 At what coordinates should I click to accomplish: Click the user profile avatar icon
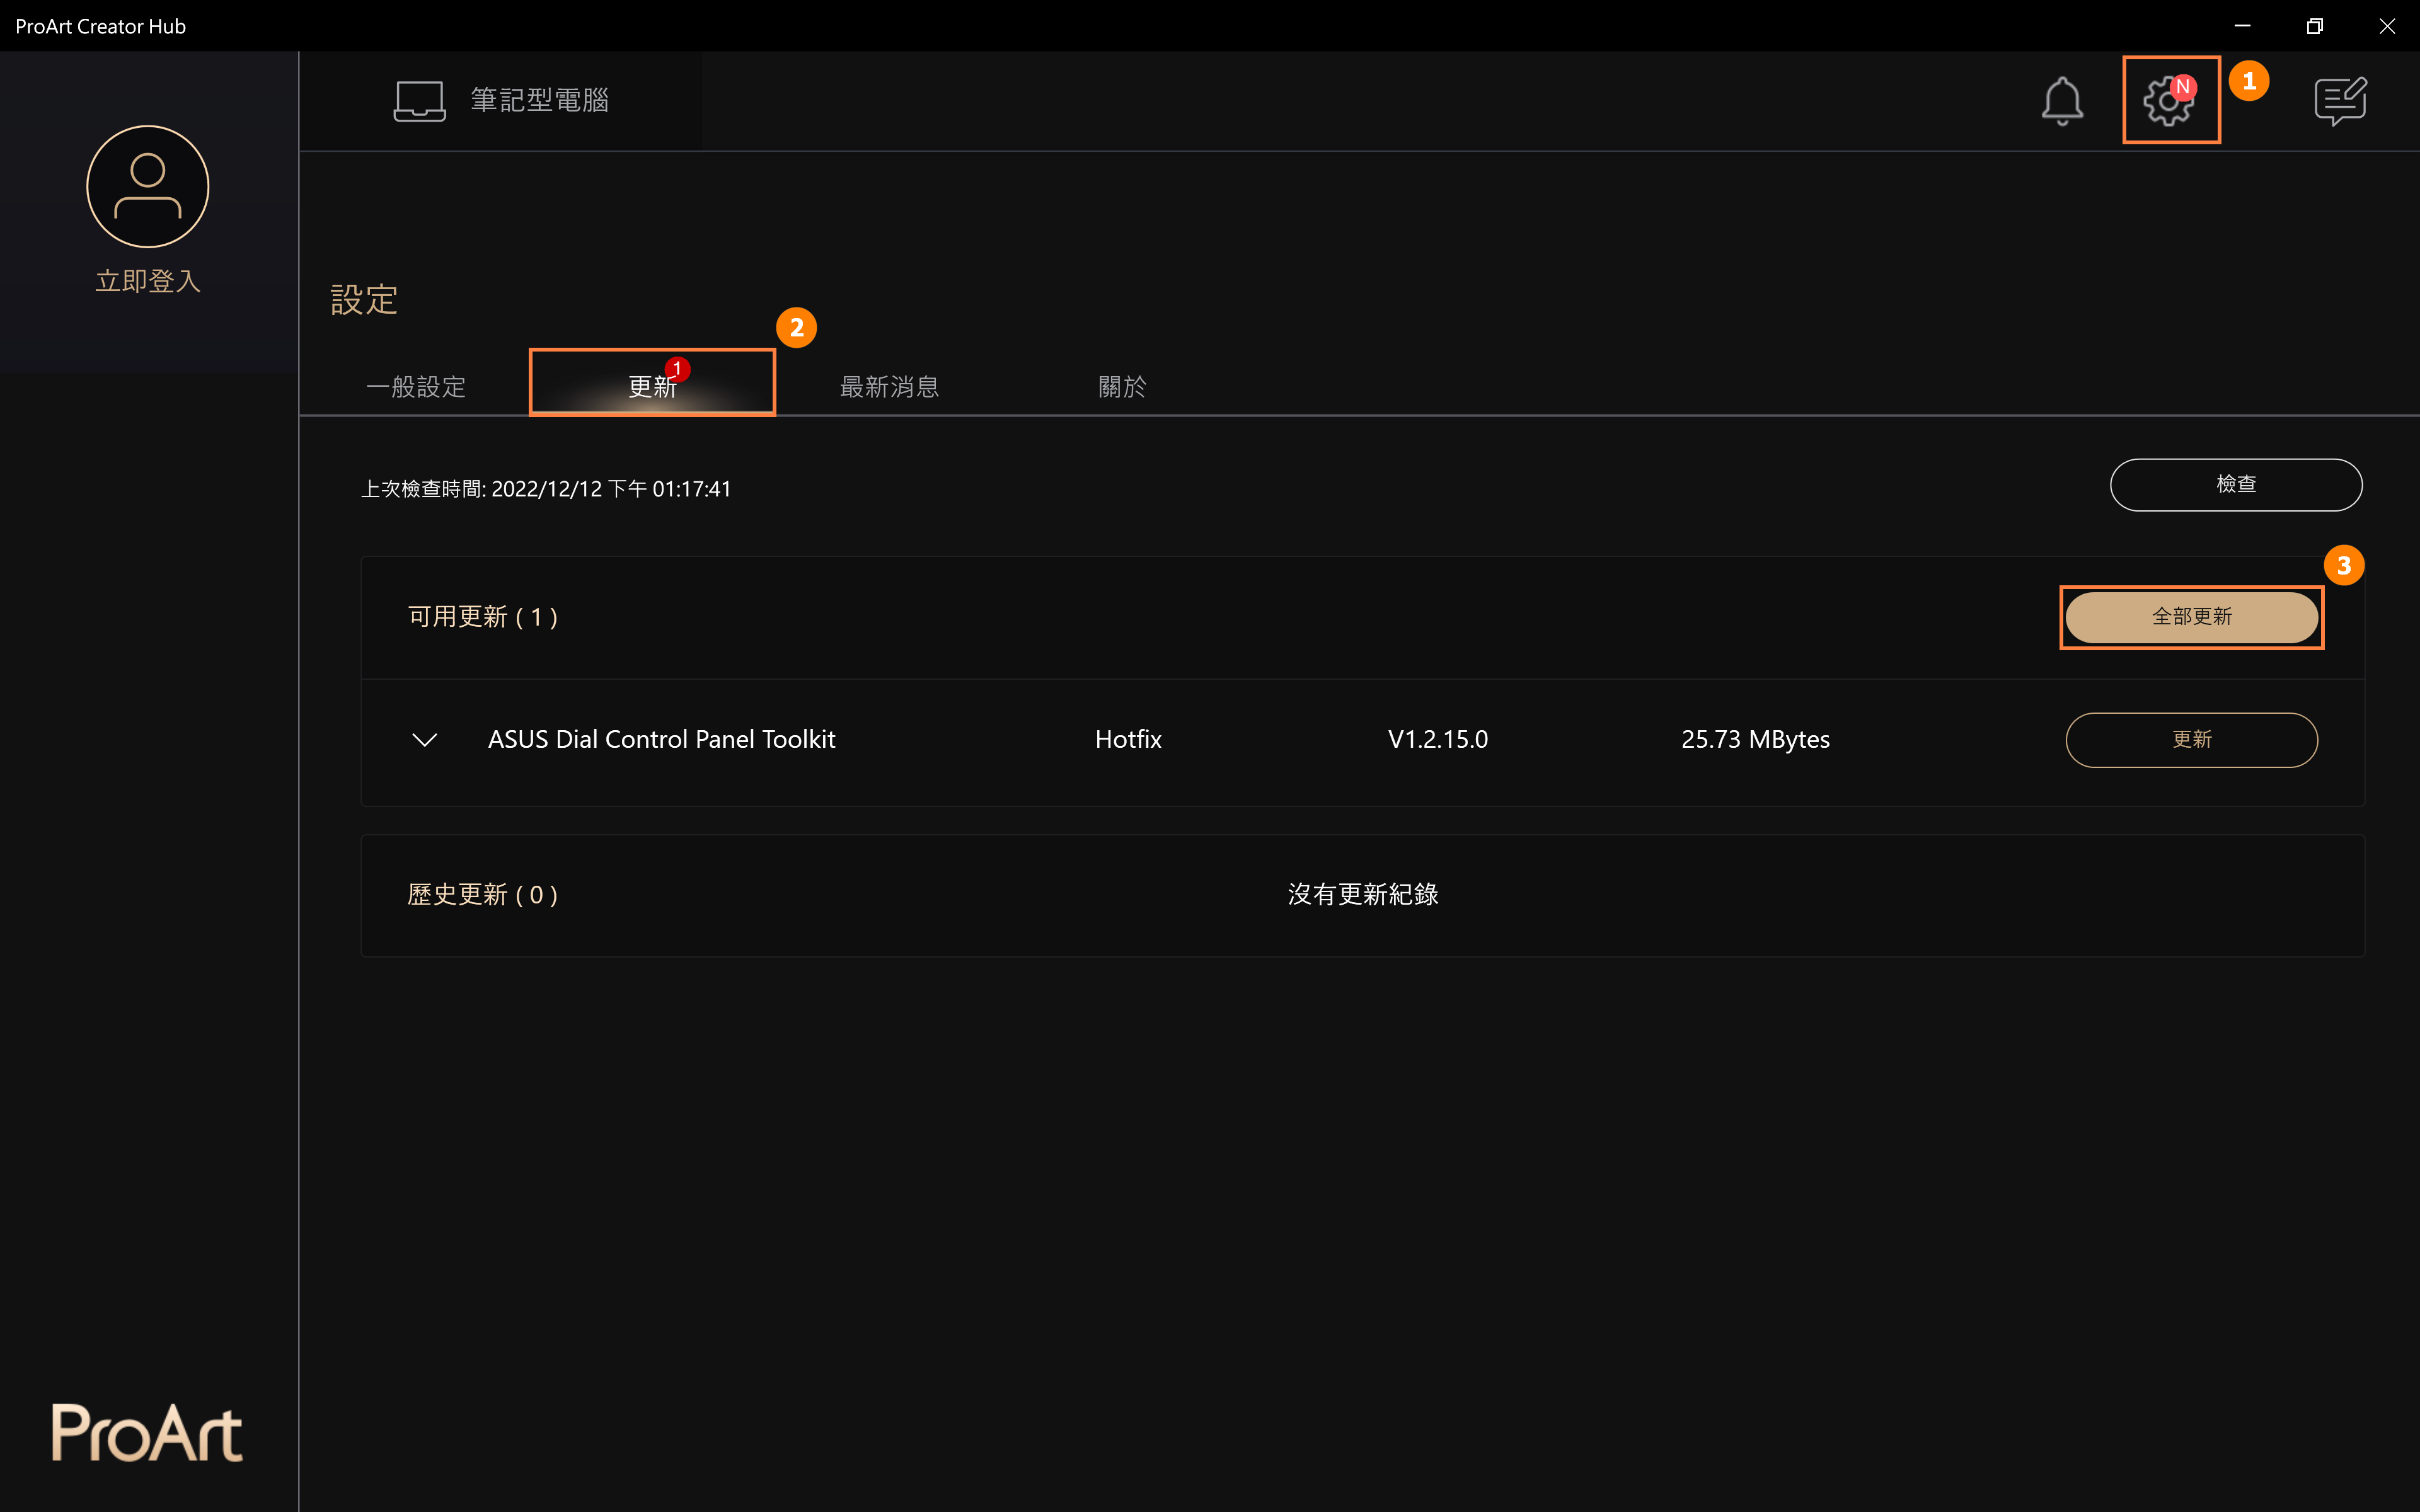(x=148, y=186)
